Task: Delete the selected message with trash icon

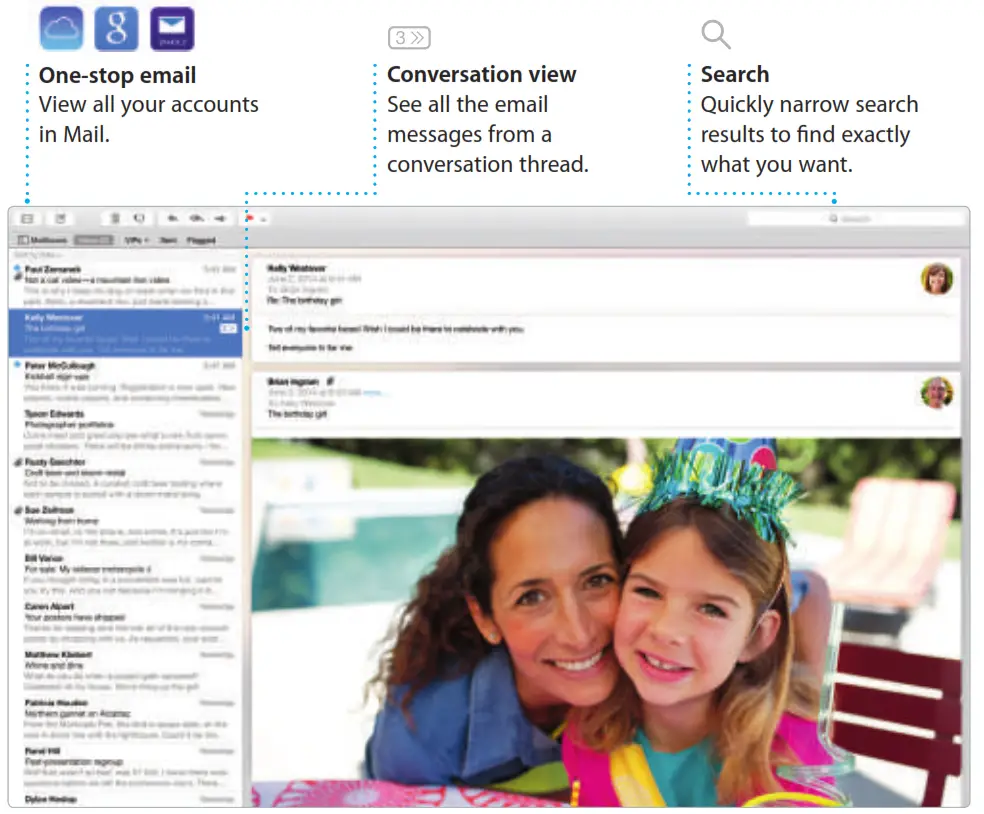Action: [x=115, y=218]
